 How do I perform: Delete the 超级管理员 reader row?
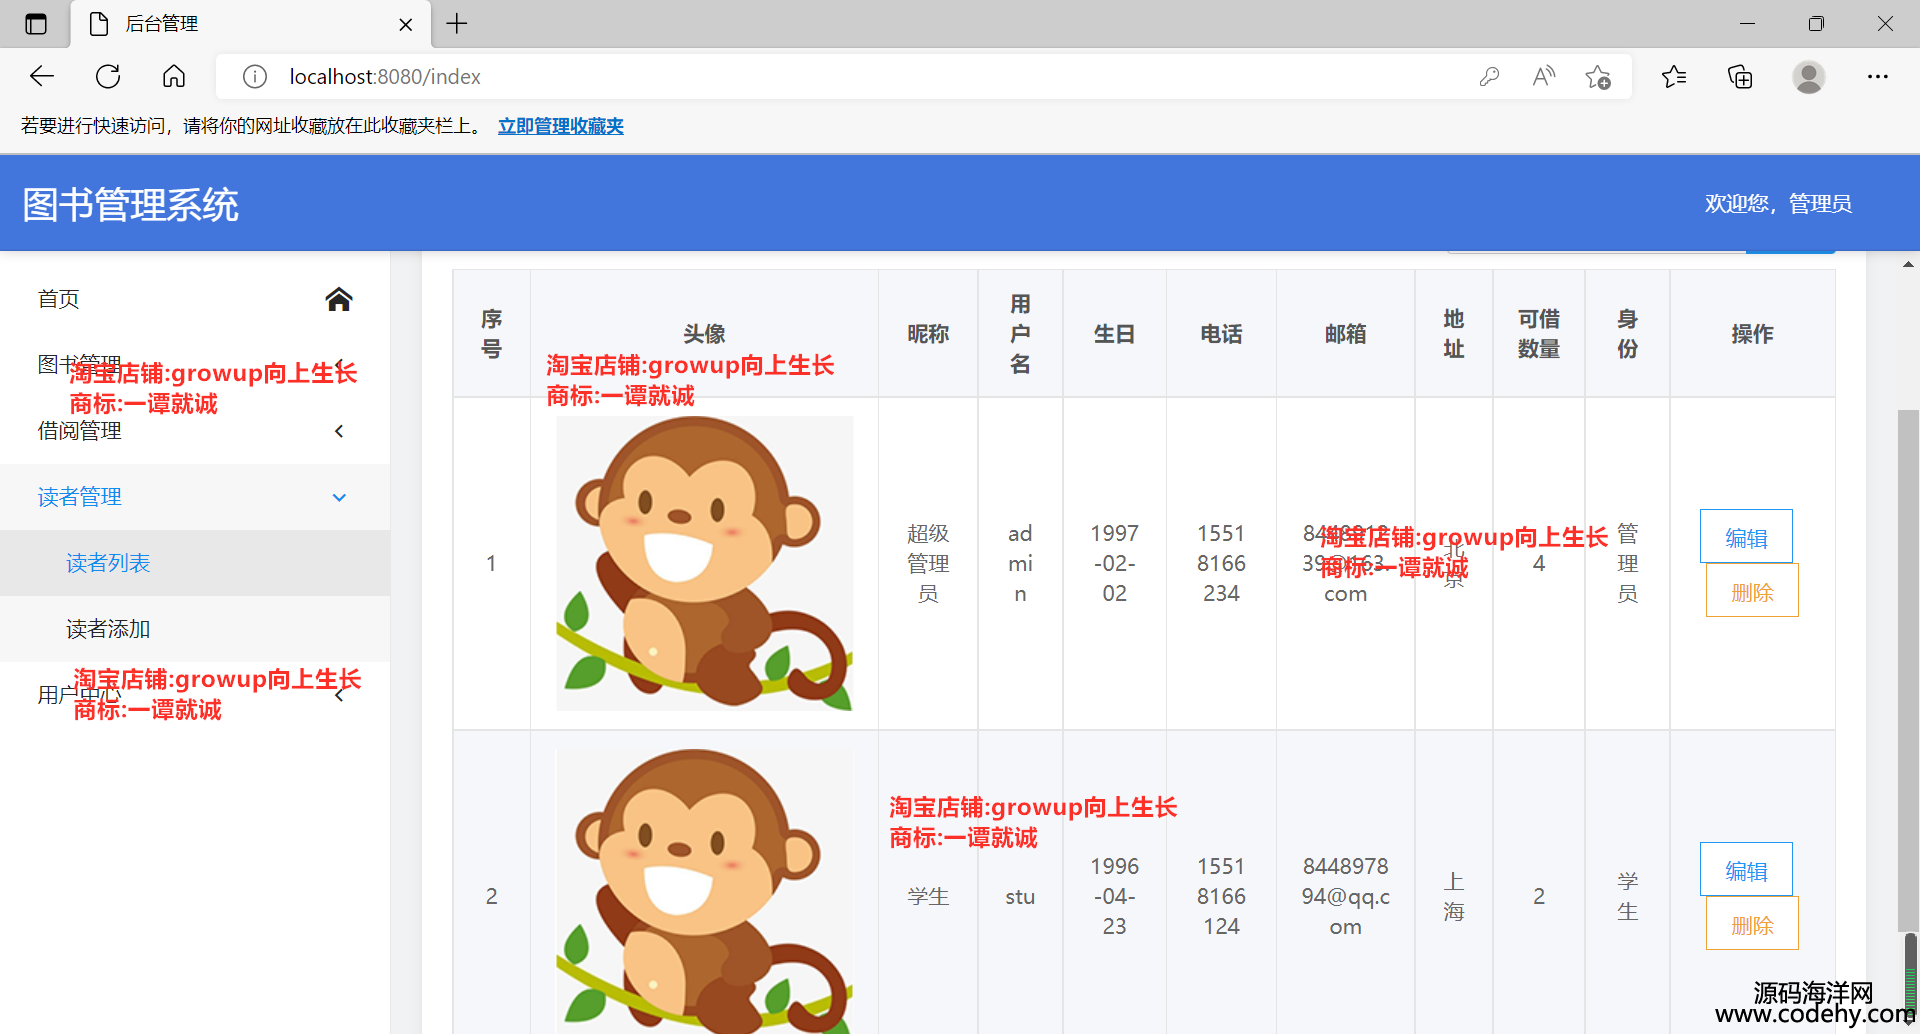coord(1752,591)
